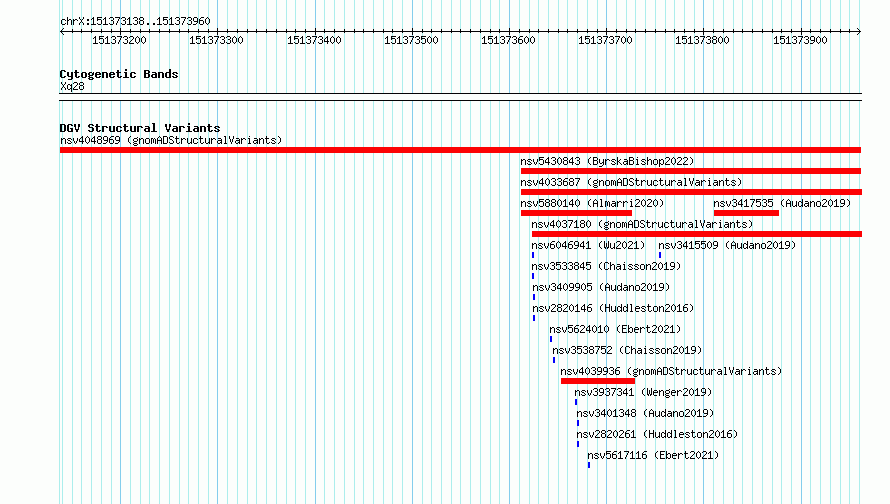Click ruler position 151373200

119,40
